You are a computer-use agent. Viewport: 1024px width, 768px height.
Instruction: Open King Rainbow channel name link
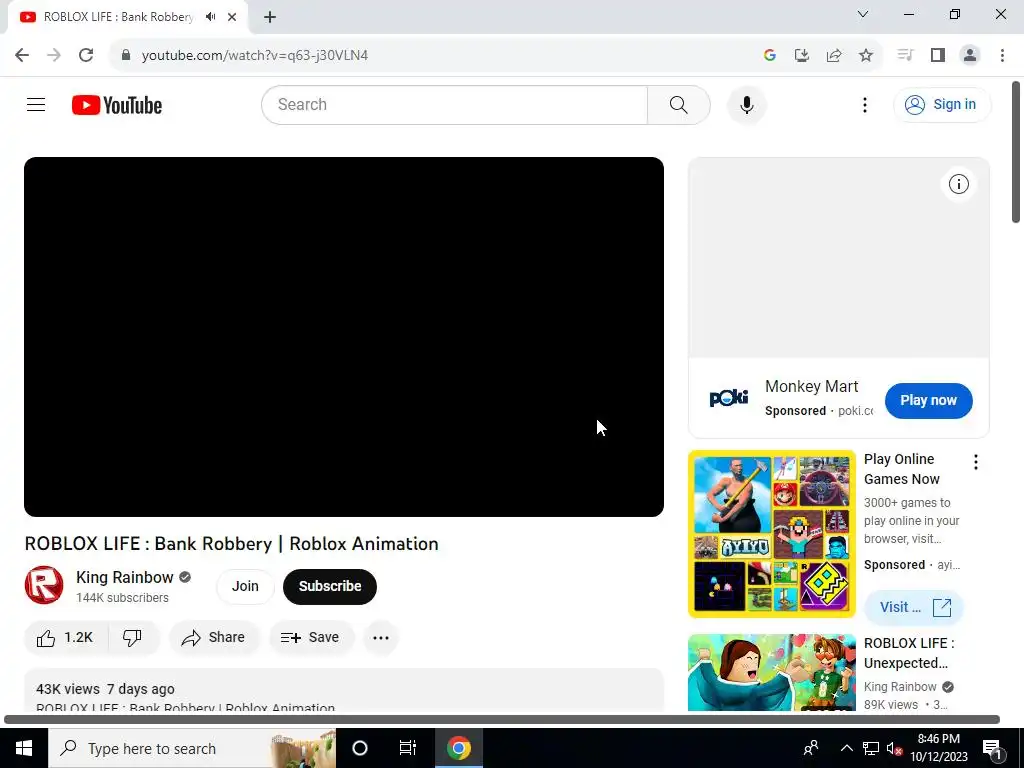[x=125, y=577]
